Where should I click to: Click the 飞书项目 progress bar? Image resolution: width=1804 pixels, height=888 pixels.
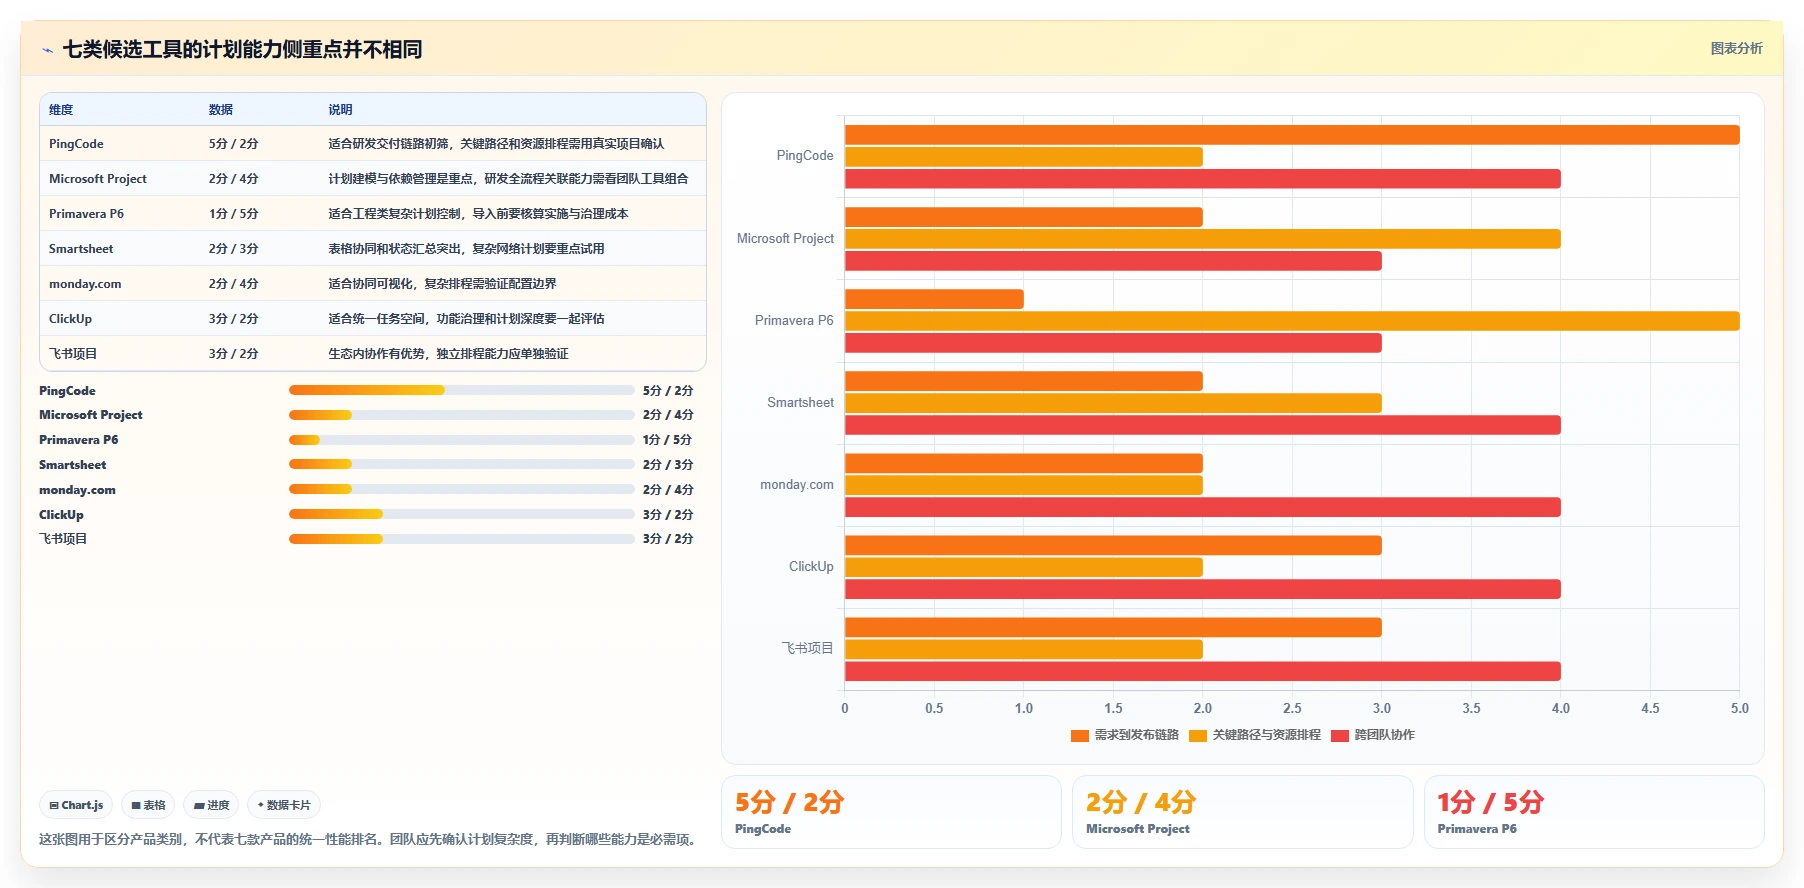[x=461, y=539]
